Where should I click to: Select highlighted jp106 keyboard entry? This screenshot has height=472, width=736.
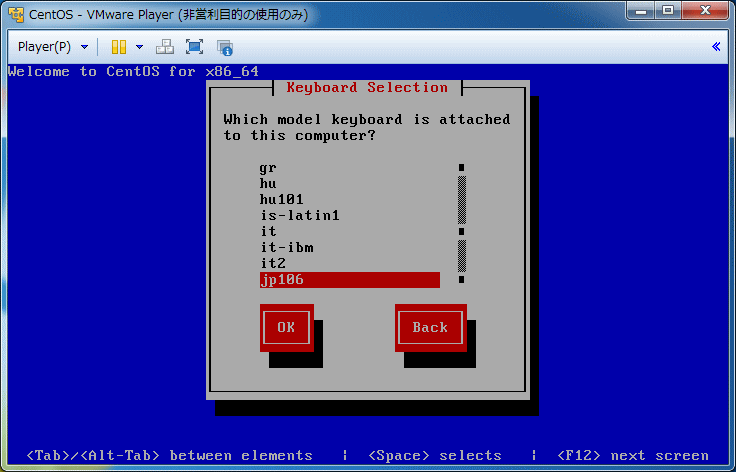click(349, 280)
